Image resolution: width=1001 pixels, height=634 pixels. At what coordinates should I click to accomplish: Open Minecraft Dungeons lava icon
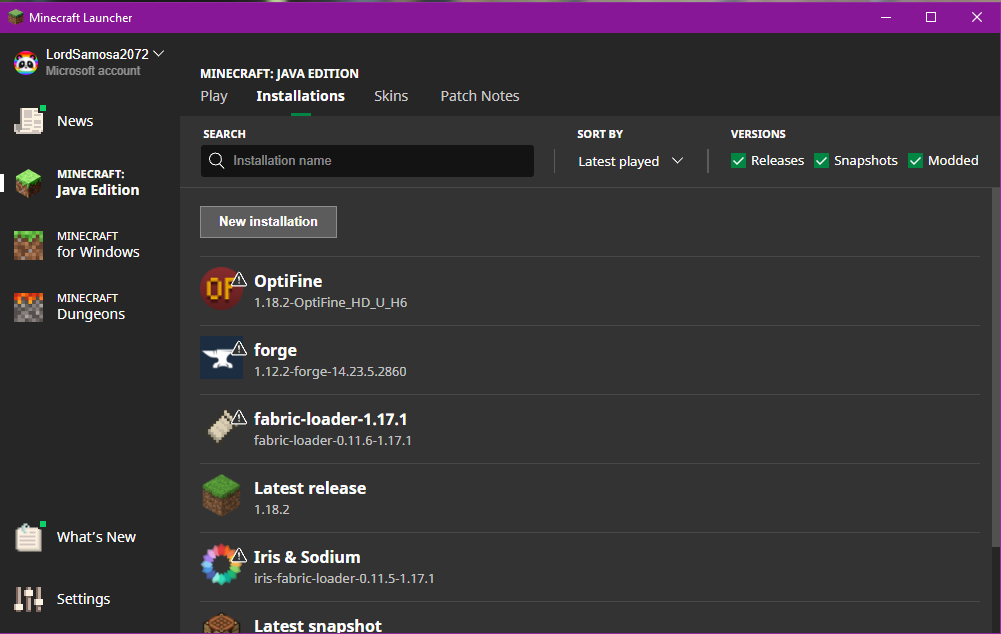click(x=28, y=307)
